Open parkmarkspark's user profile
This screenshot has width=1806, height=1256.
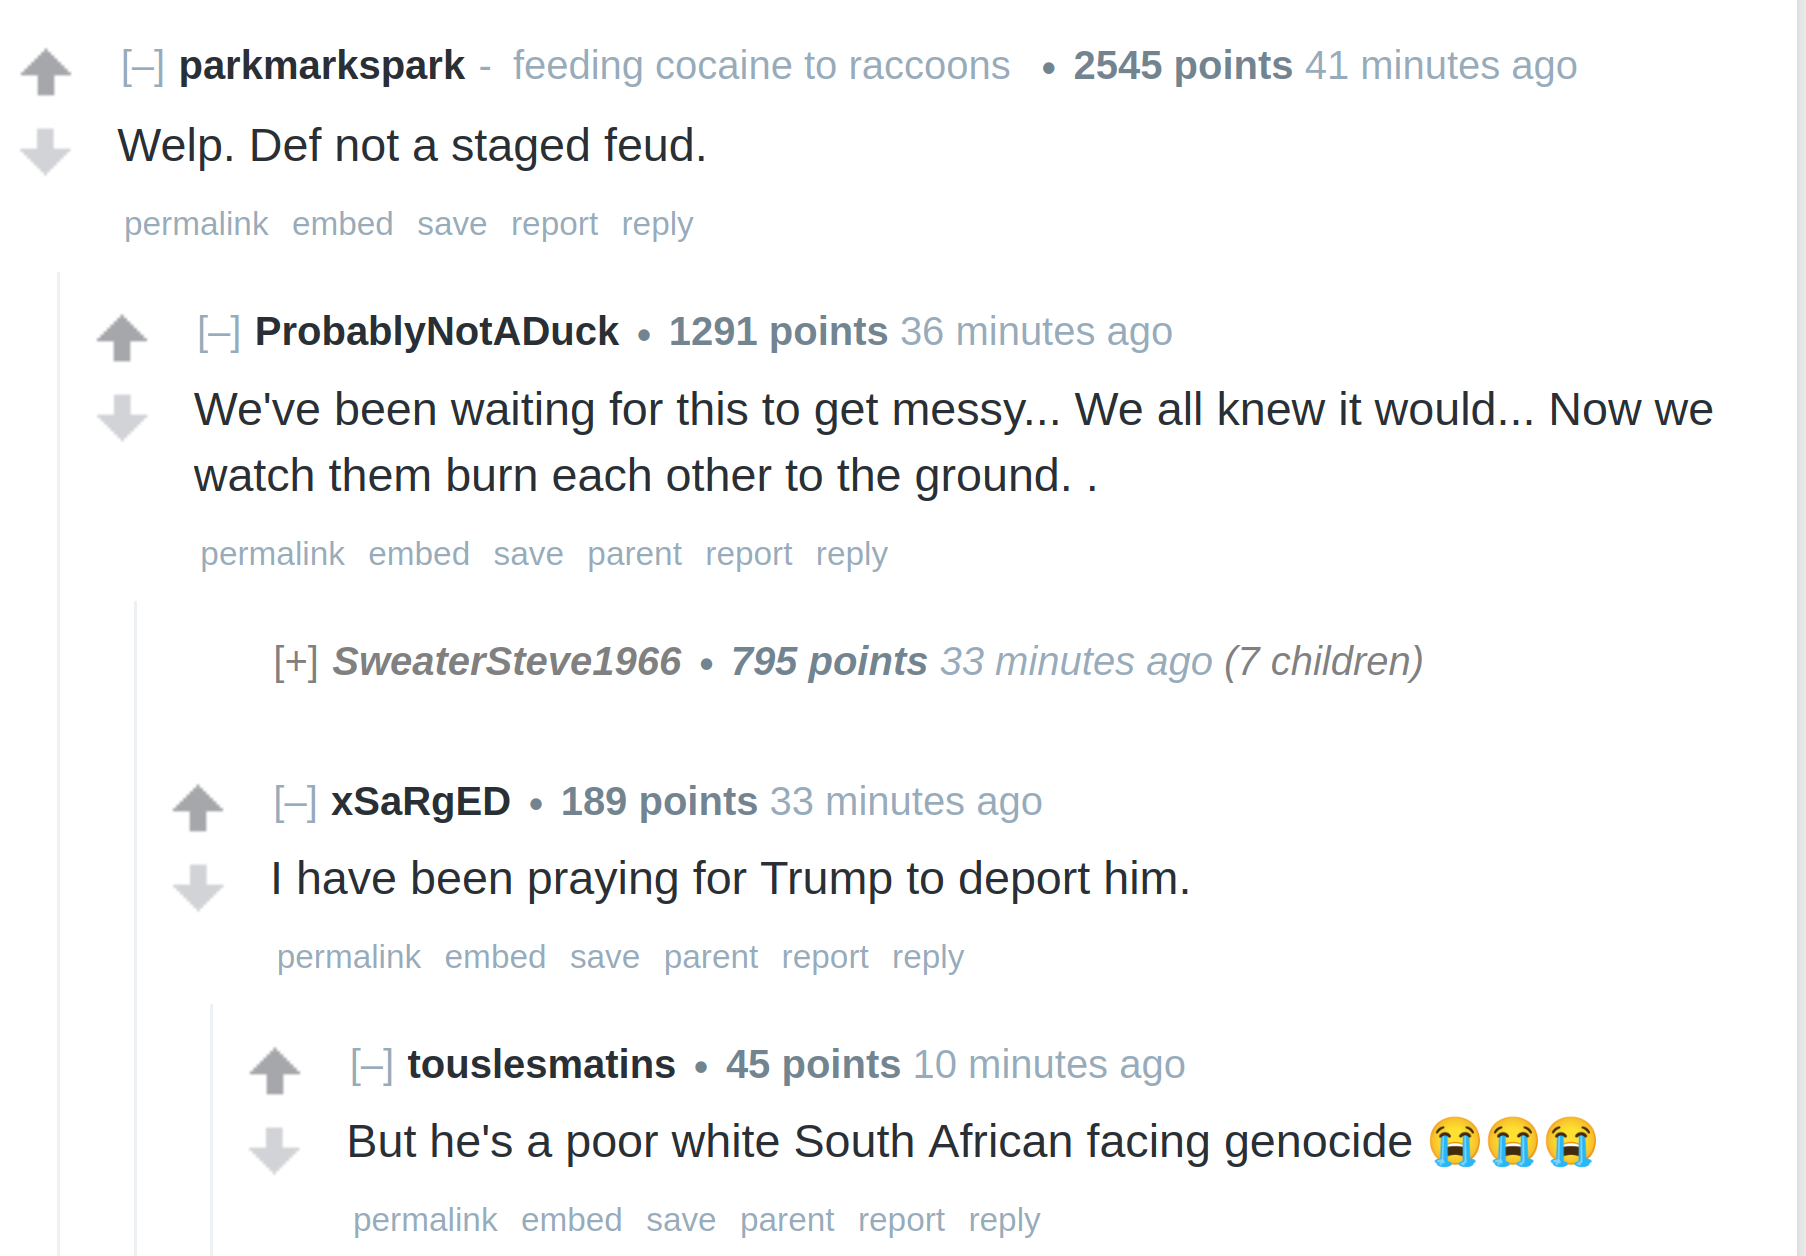(322, 66)
